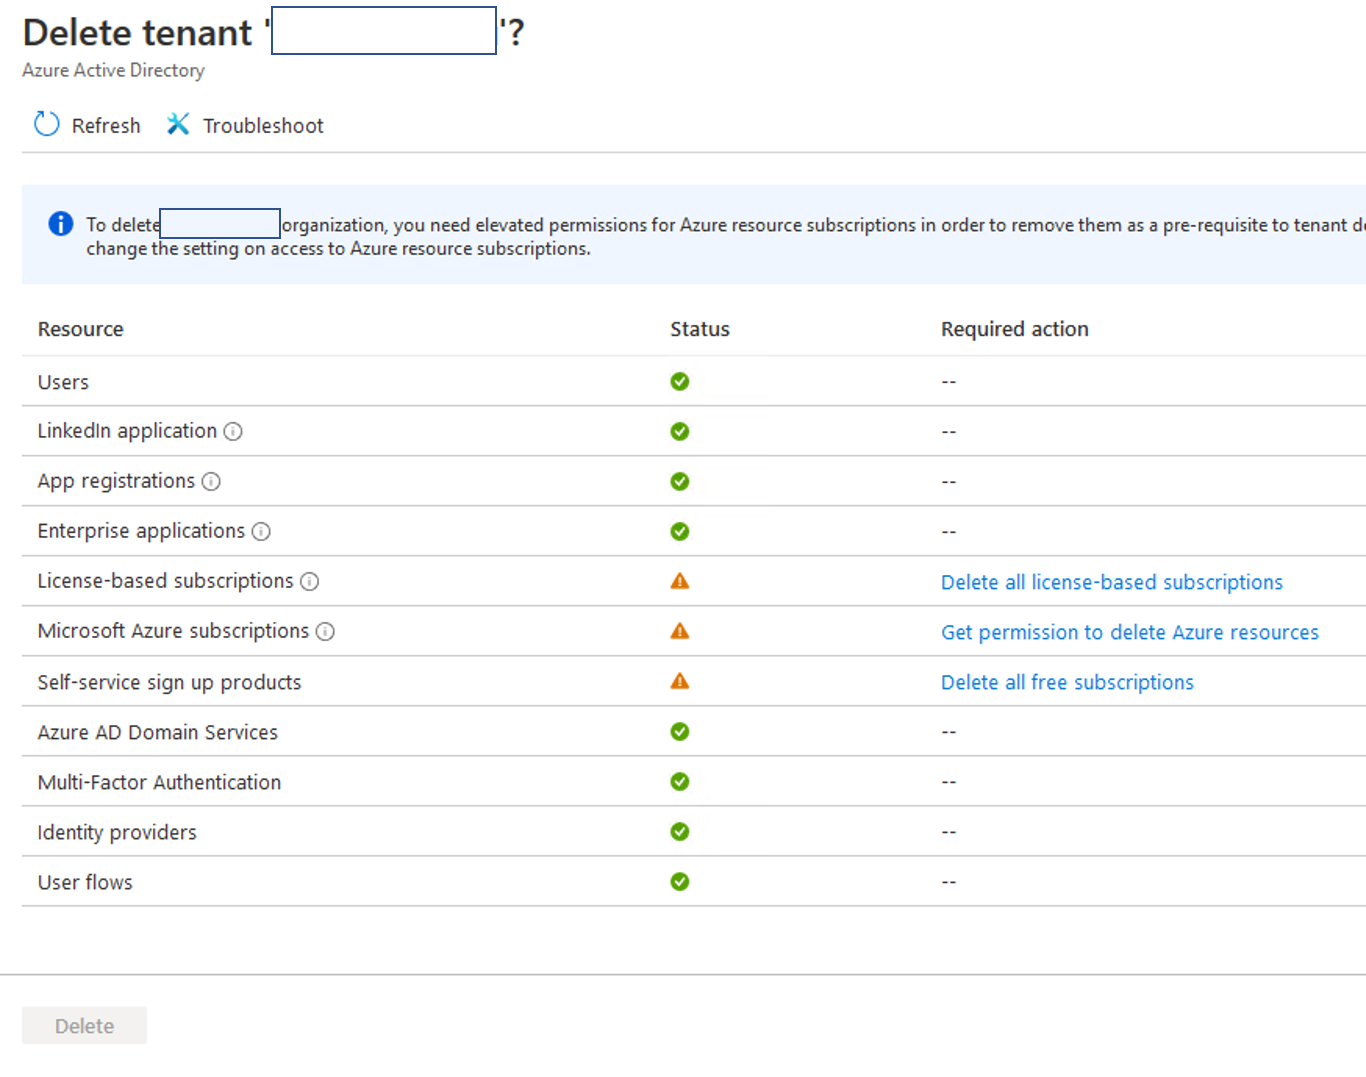Click green checkmark for Multi-Factor Authentication
Viewport: 1366px width, 1077px height.
(x=680, y=781)
